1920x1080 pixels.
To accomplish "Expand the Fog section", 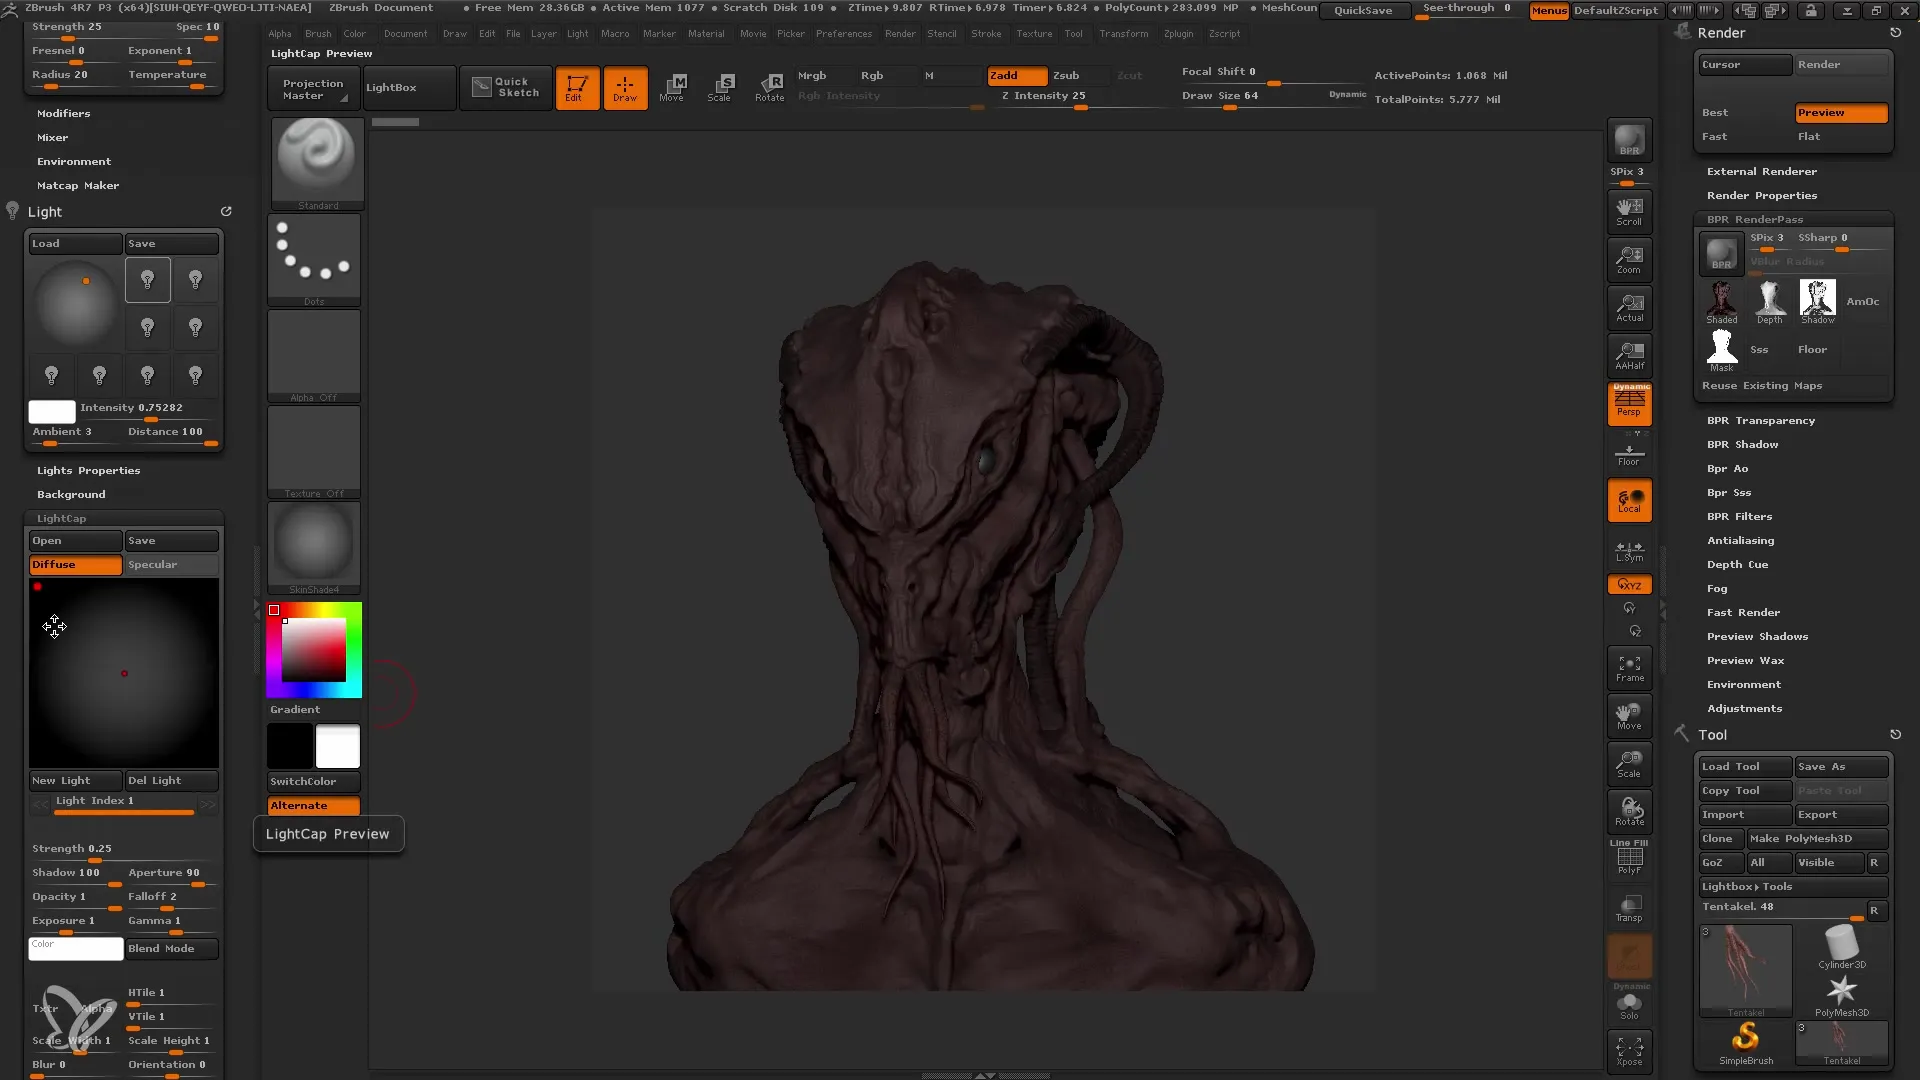I will 1716,589.
